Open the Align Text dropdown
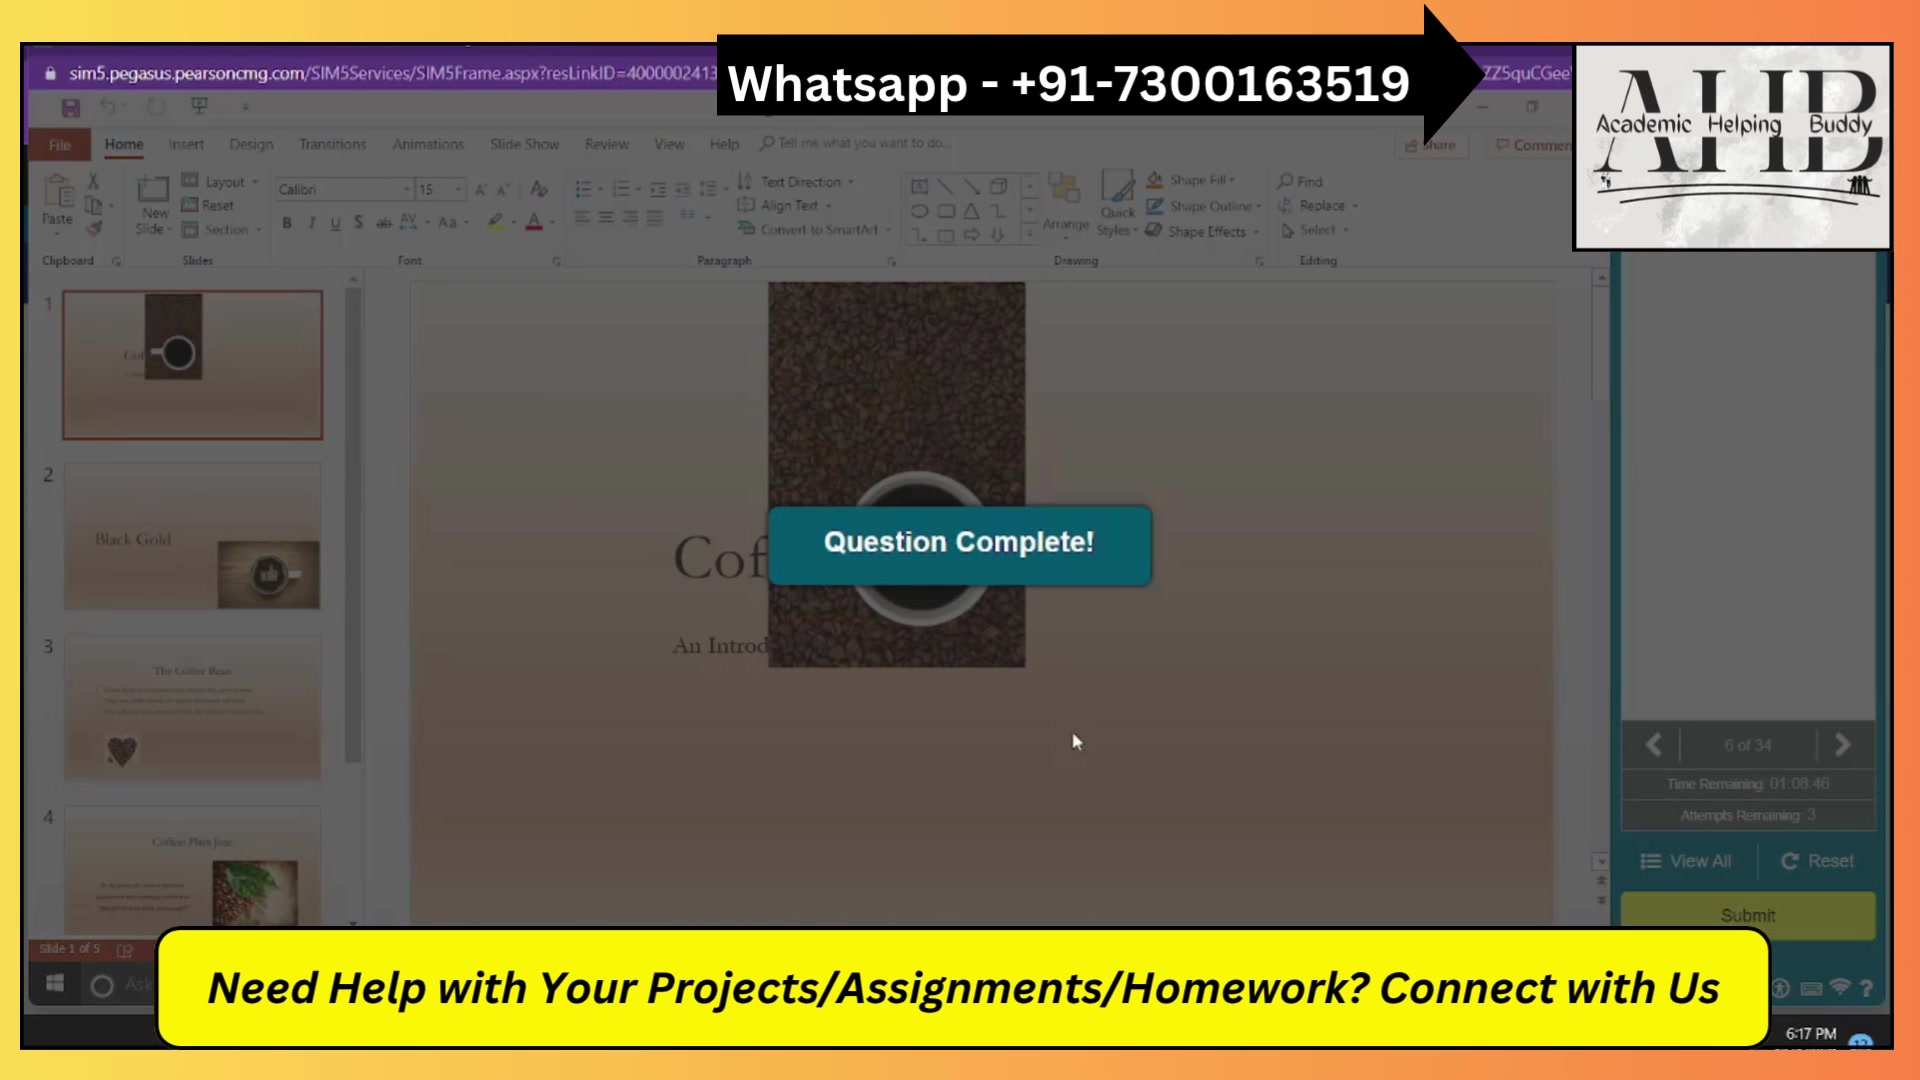This screenshot has width=1920, height=1080. 785,205
